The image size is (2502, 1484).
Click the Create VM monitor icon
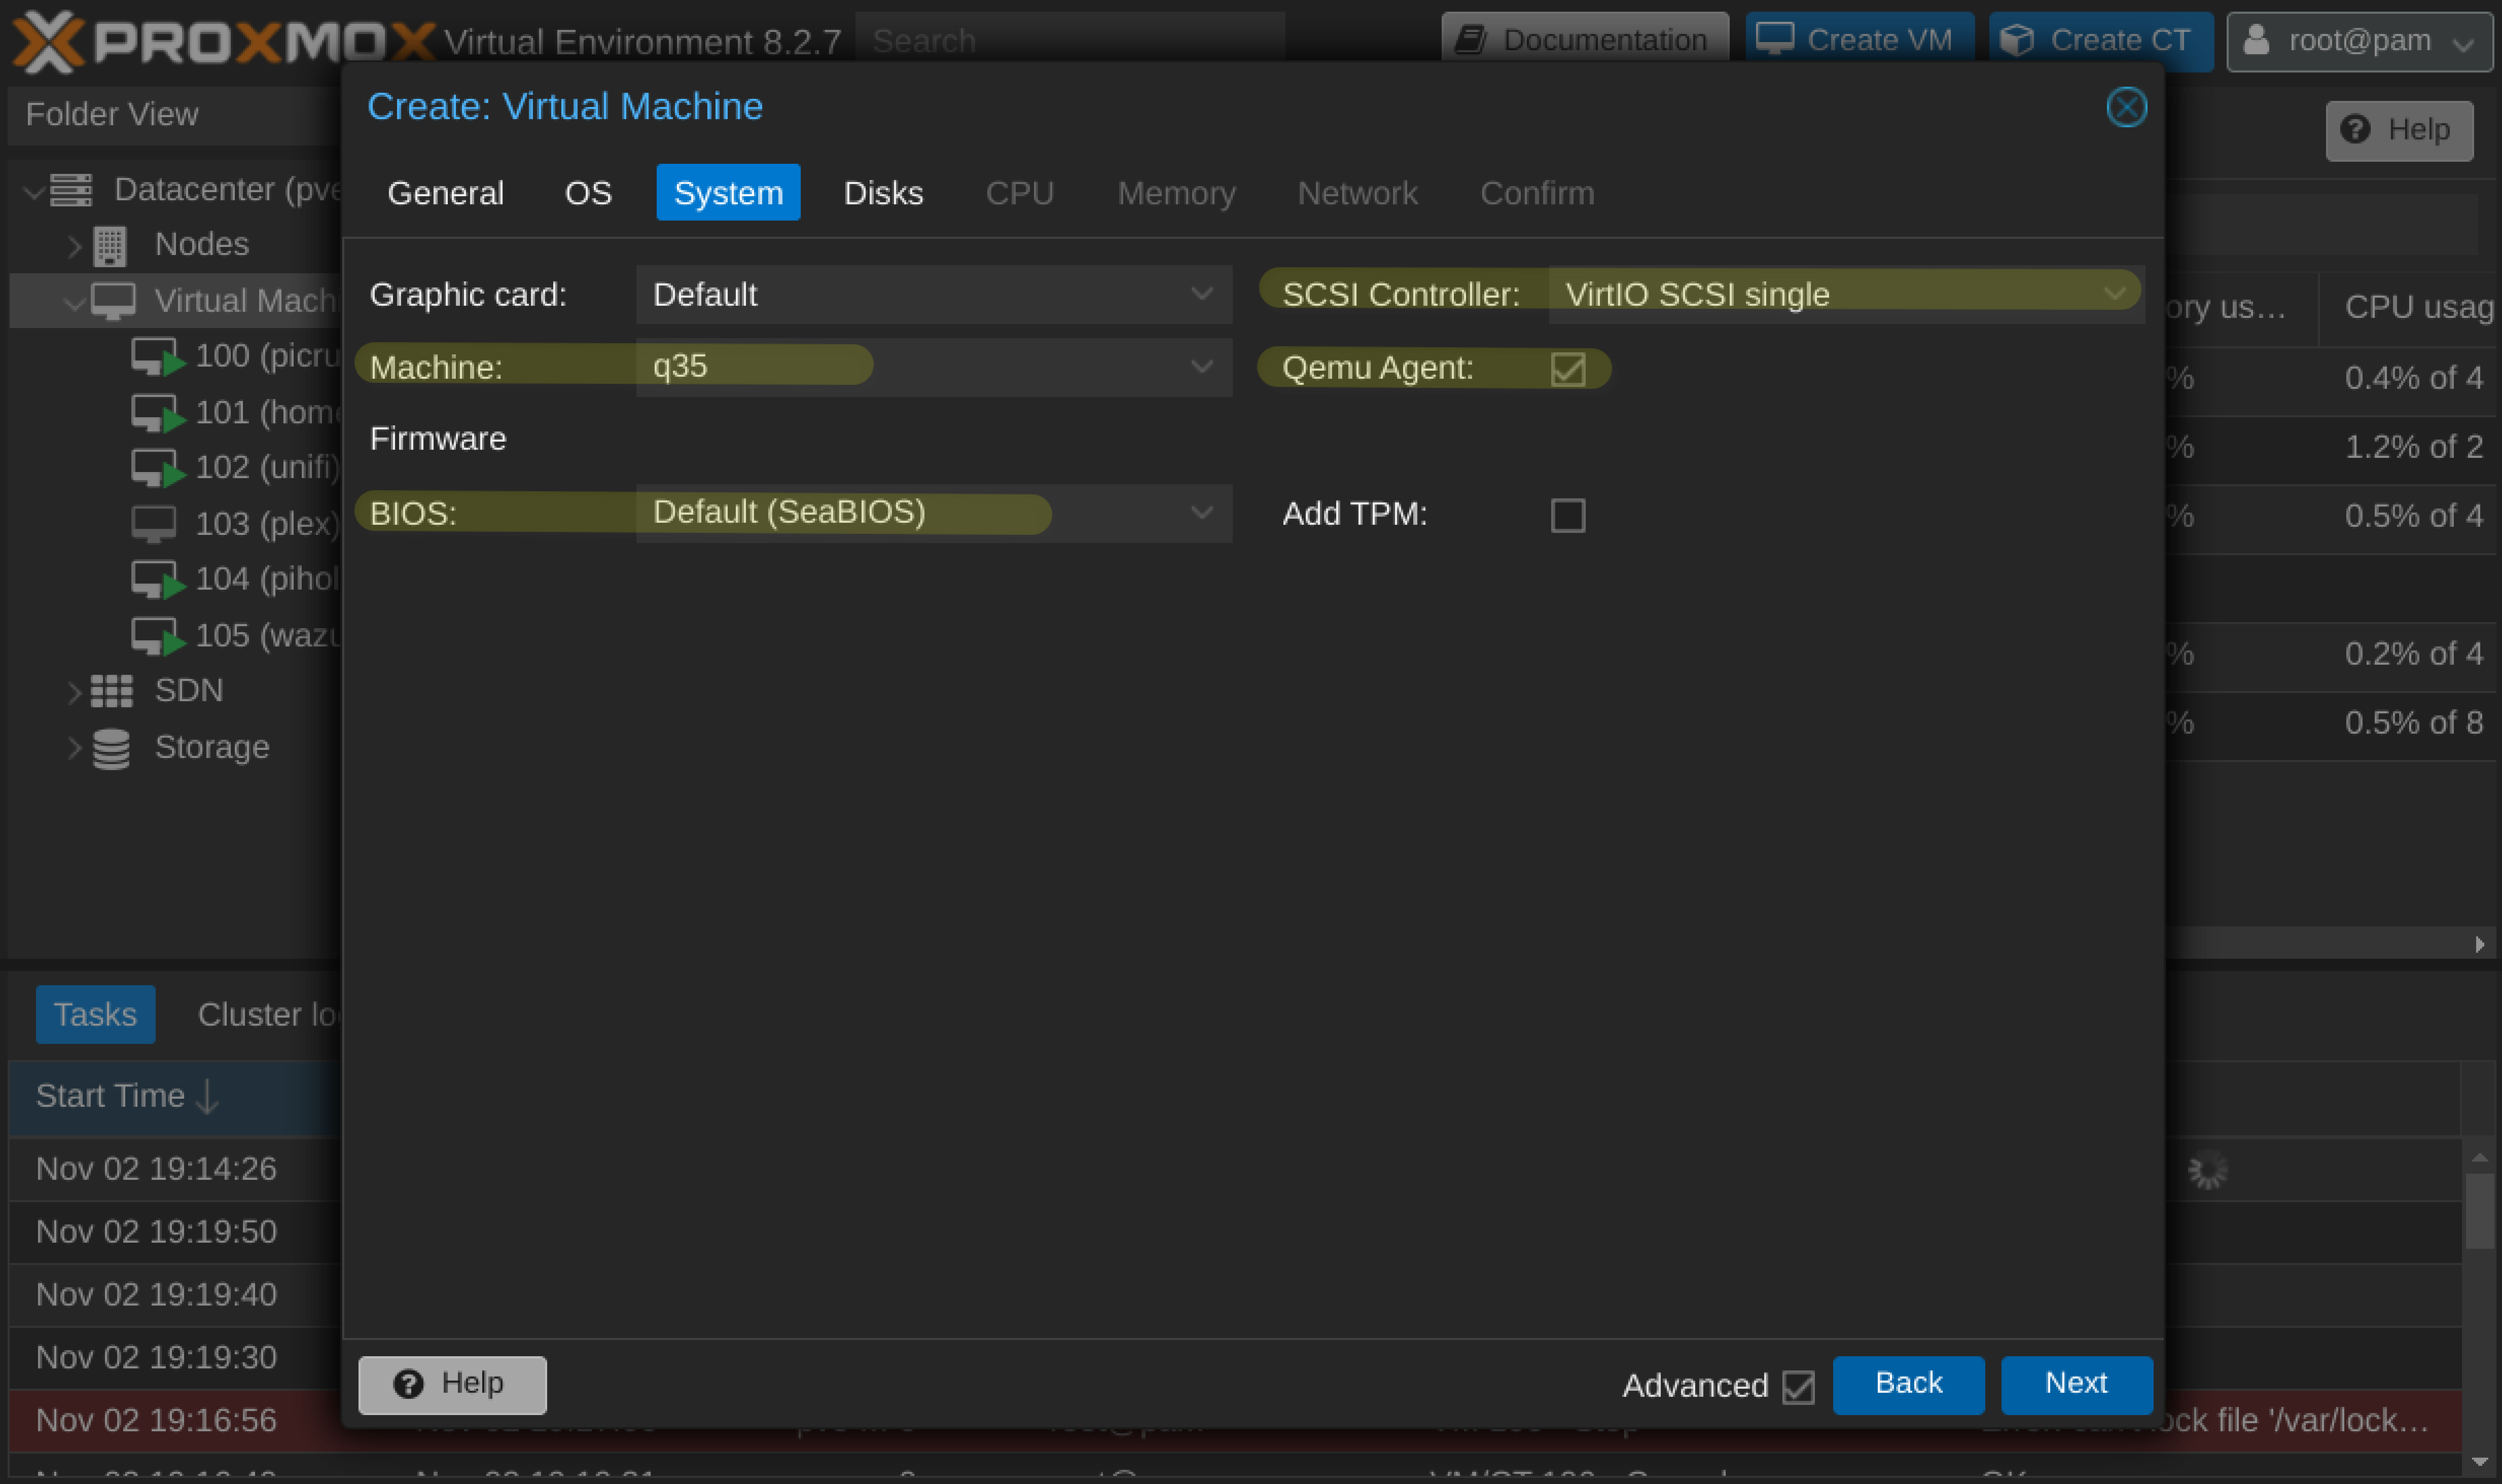1775,39
